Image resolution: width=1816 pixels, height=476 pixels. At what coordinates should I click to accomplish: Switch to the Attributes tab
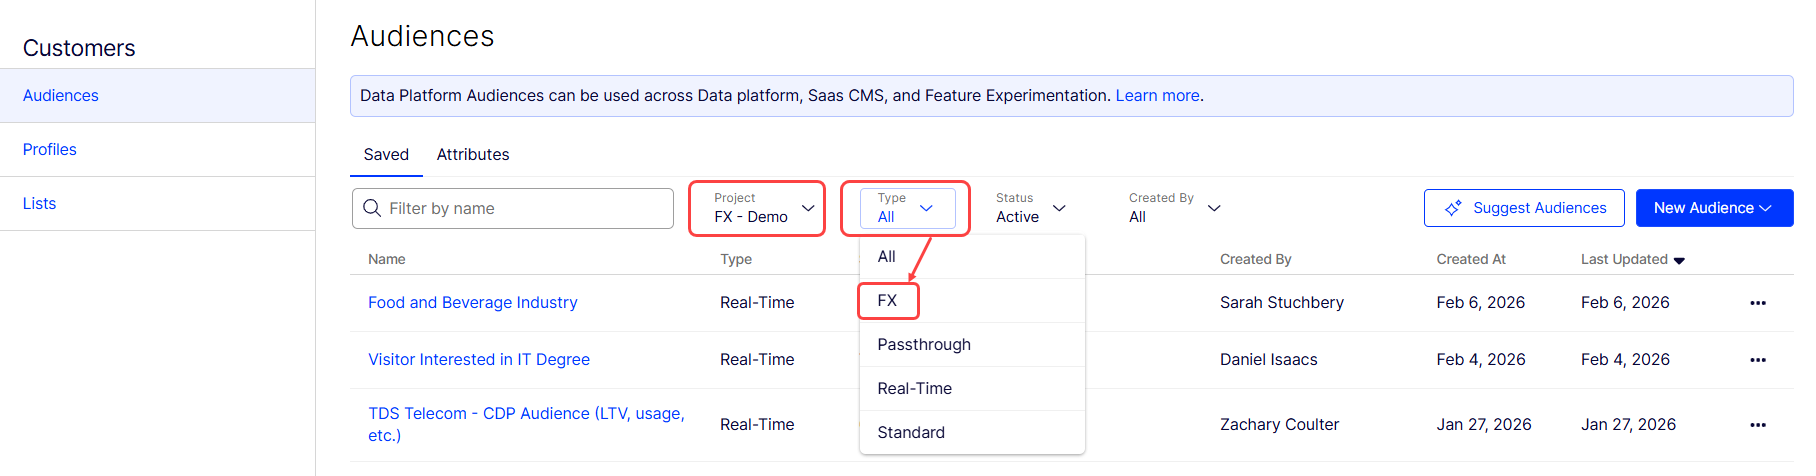click(473, 155)
